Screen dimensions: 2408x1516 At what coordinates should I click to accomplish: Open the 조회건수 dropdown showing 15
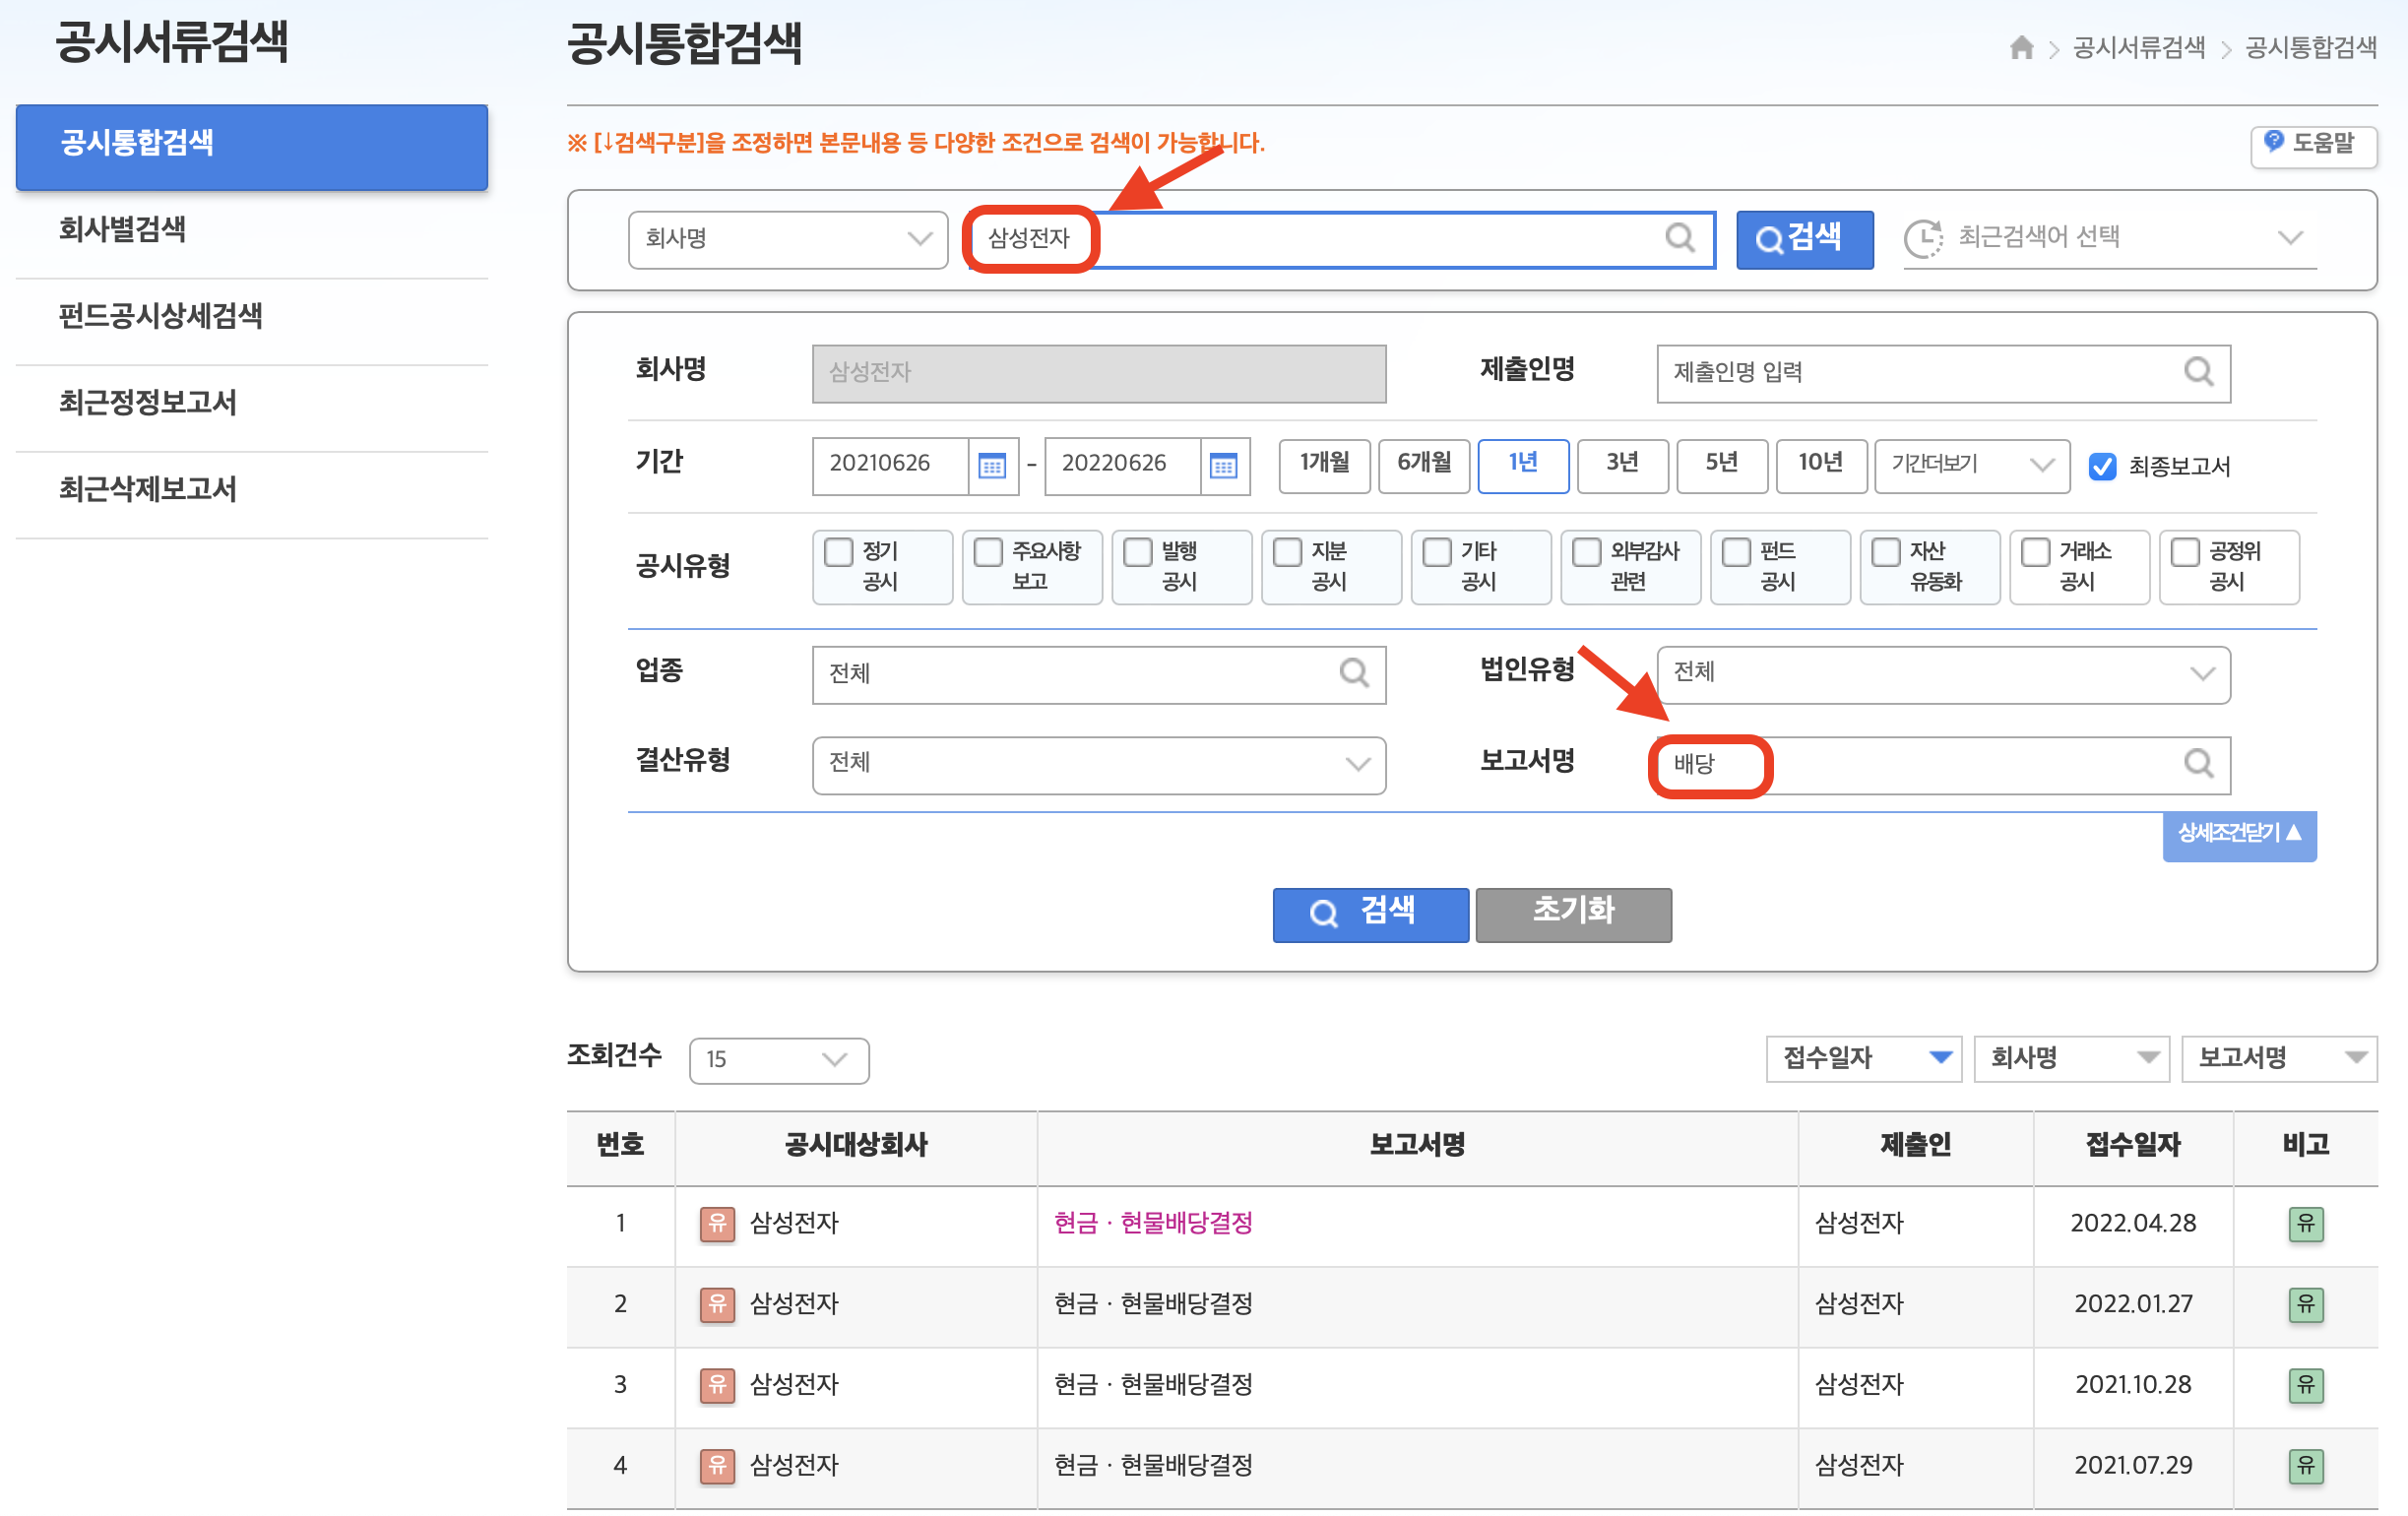(778, 1060)
